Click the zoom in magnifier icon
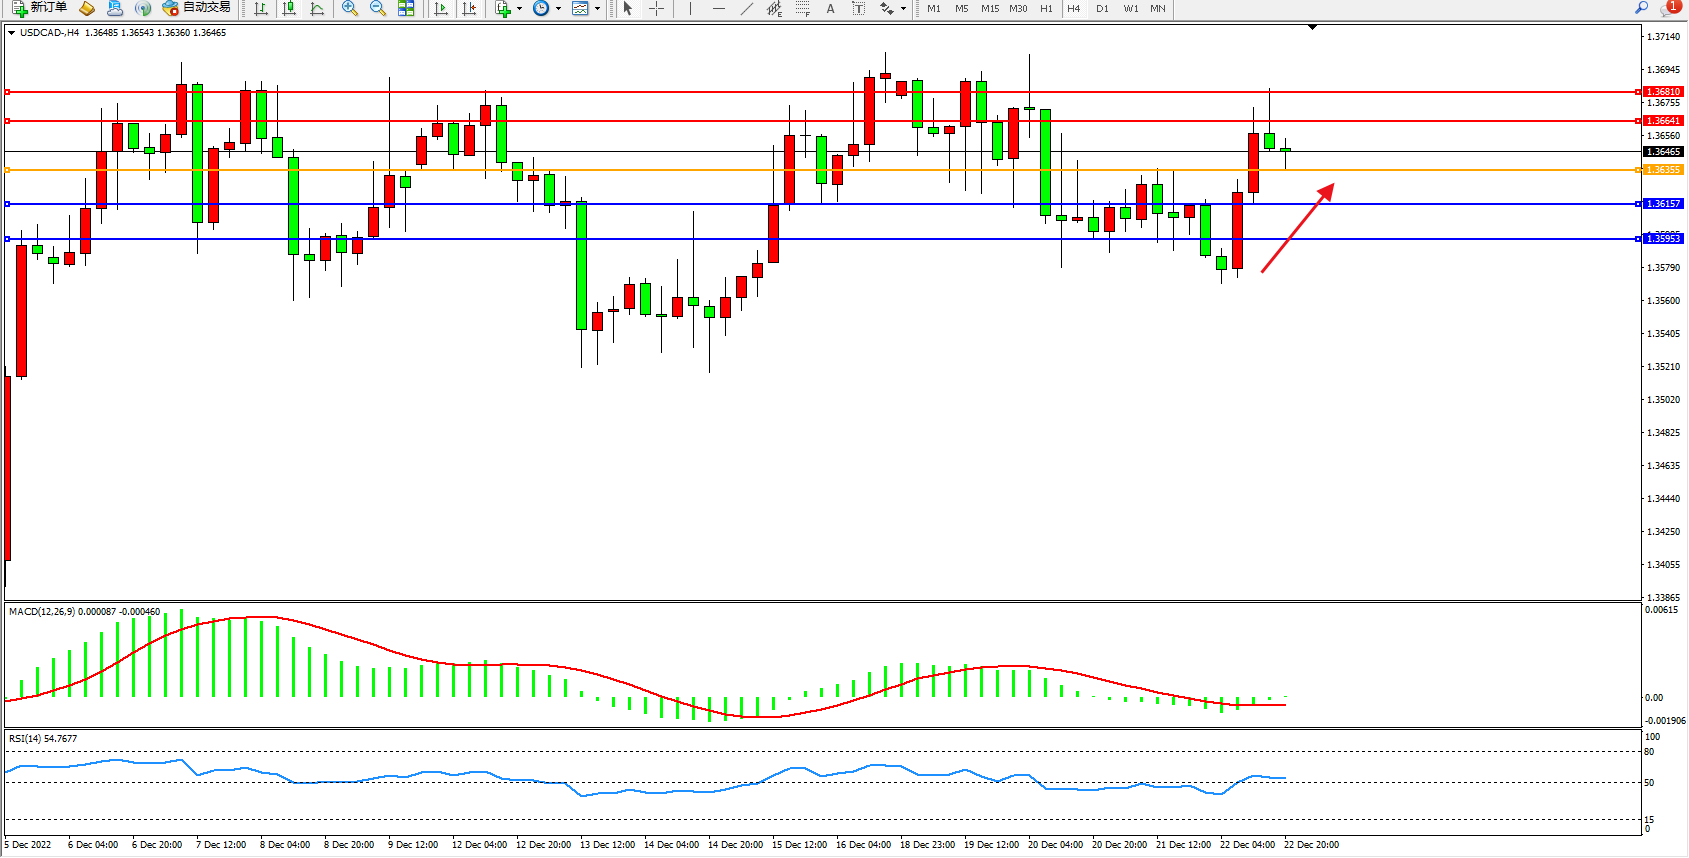The width and height of the screenshot is (1689, 858). [349, 8]
